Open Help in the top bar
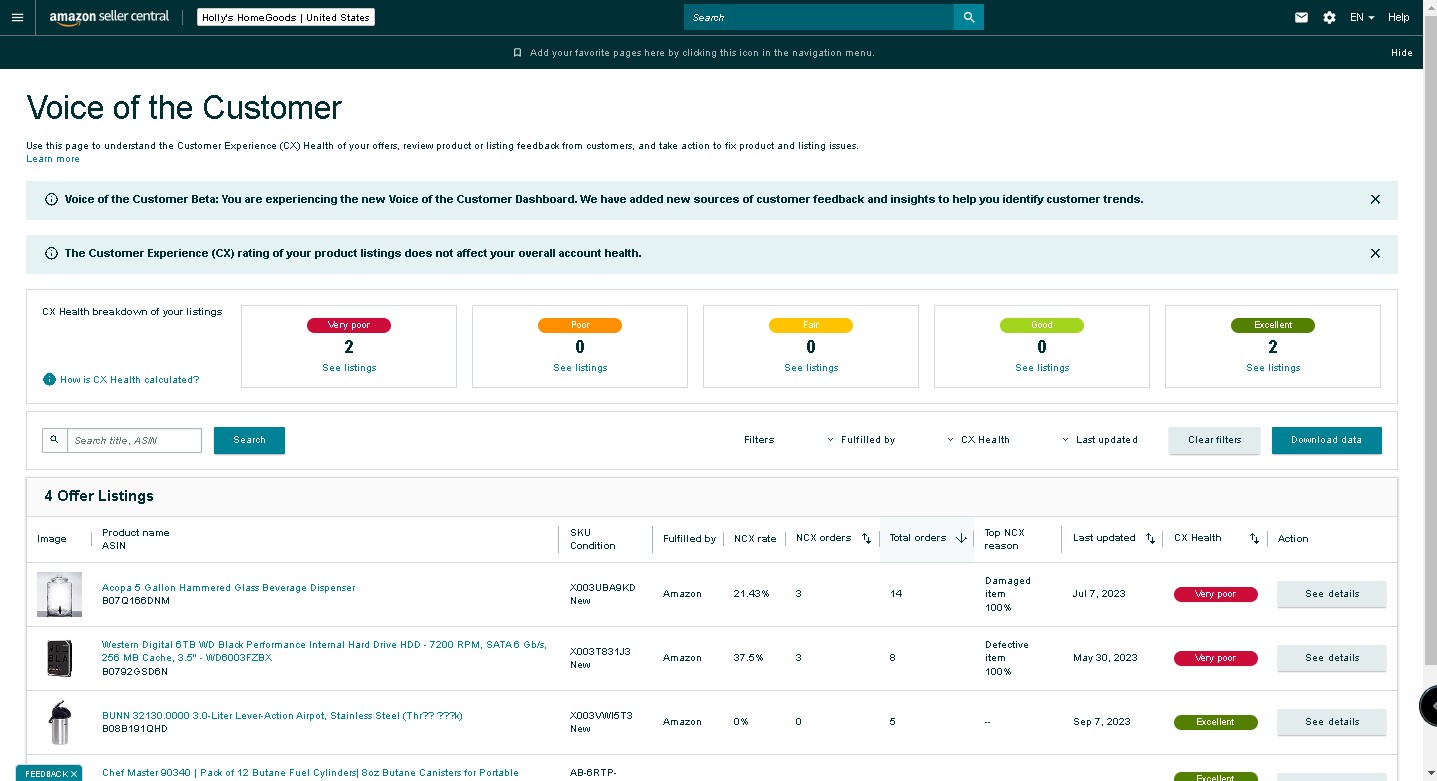This screenshot has width=1437, height=781. (1398, 17)
